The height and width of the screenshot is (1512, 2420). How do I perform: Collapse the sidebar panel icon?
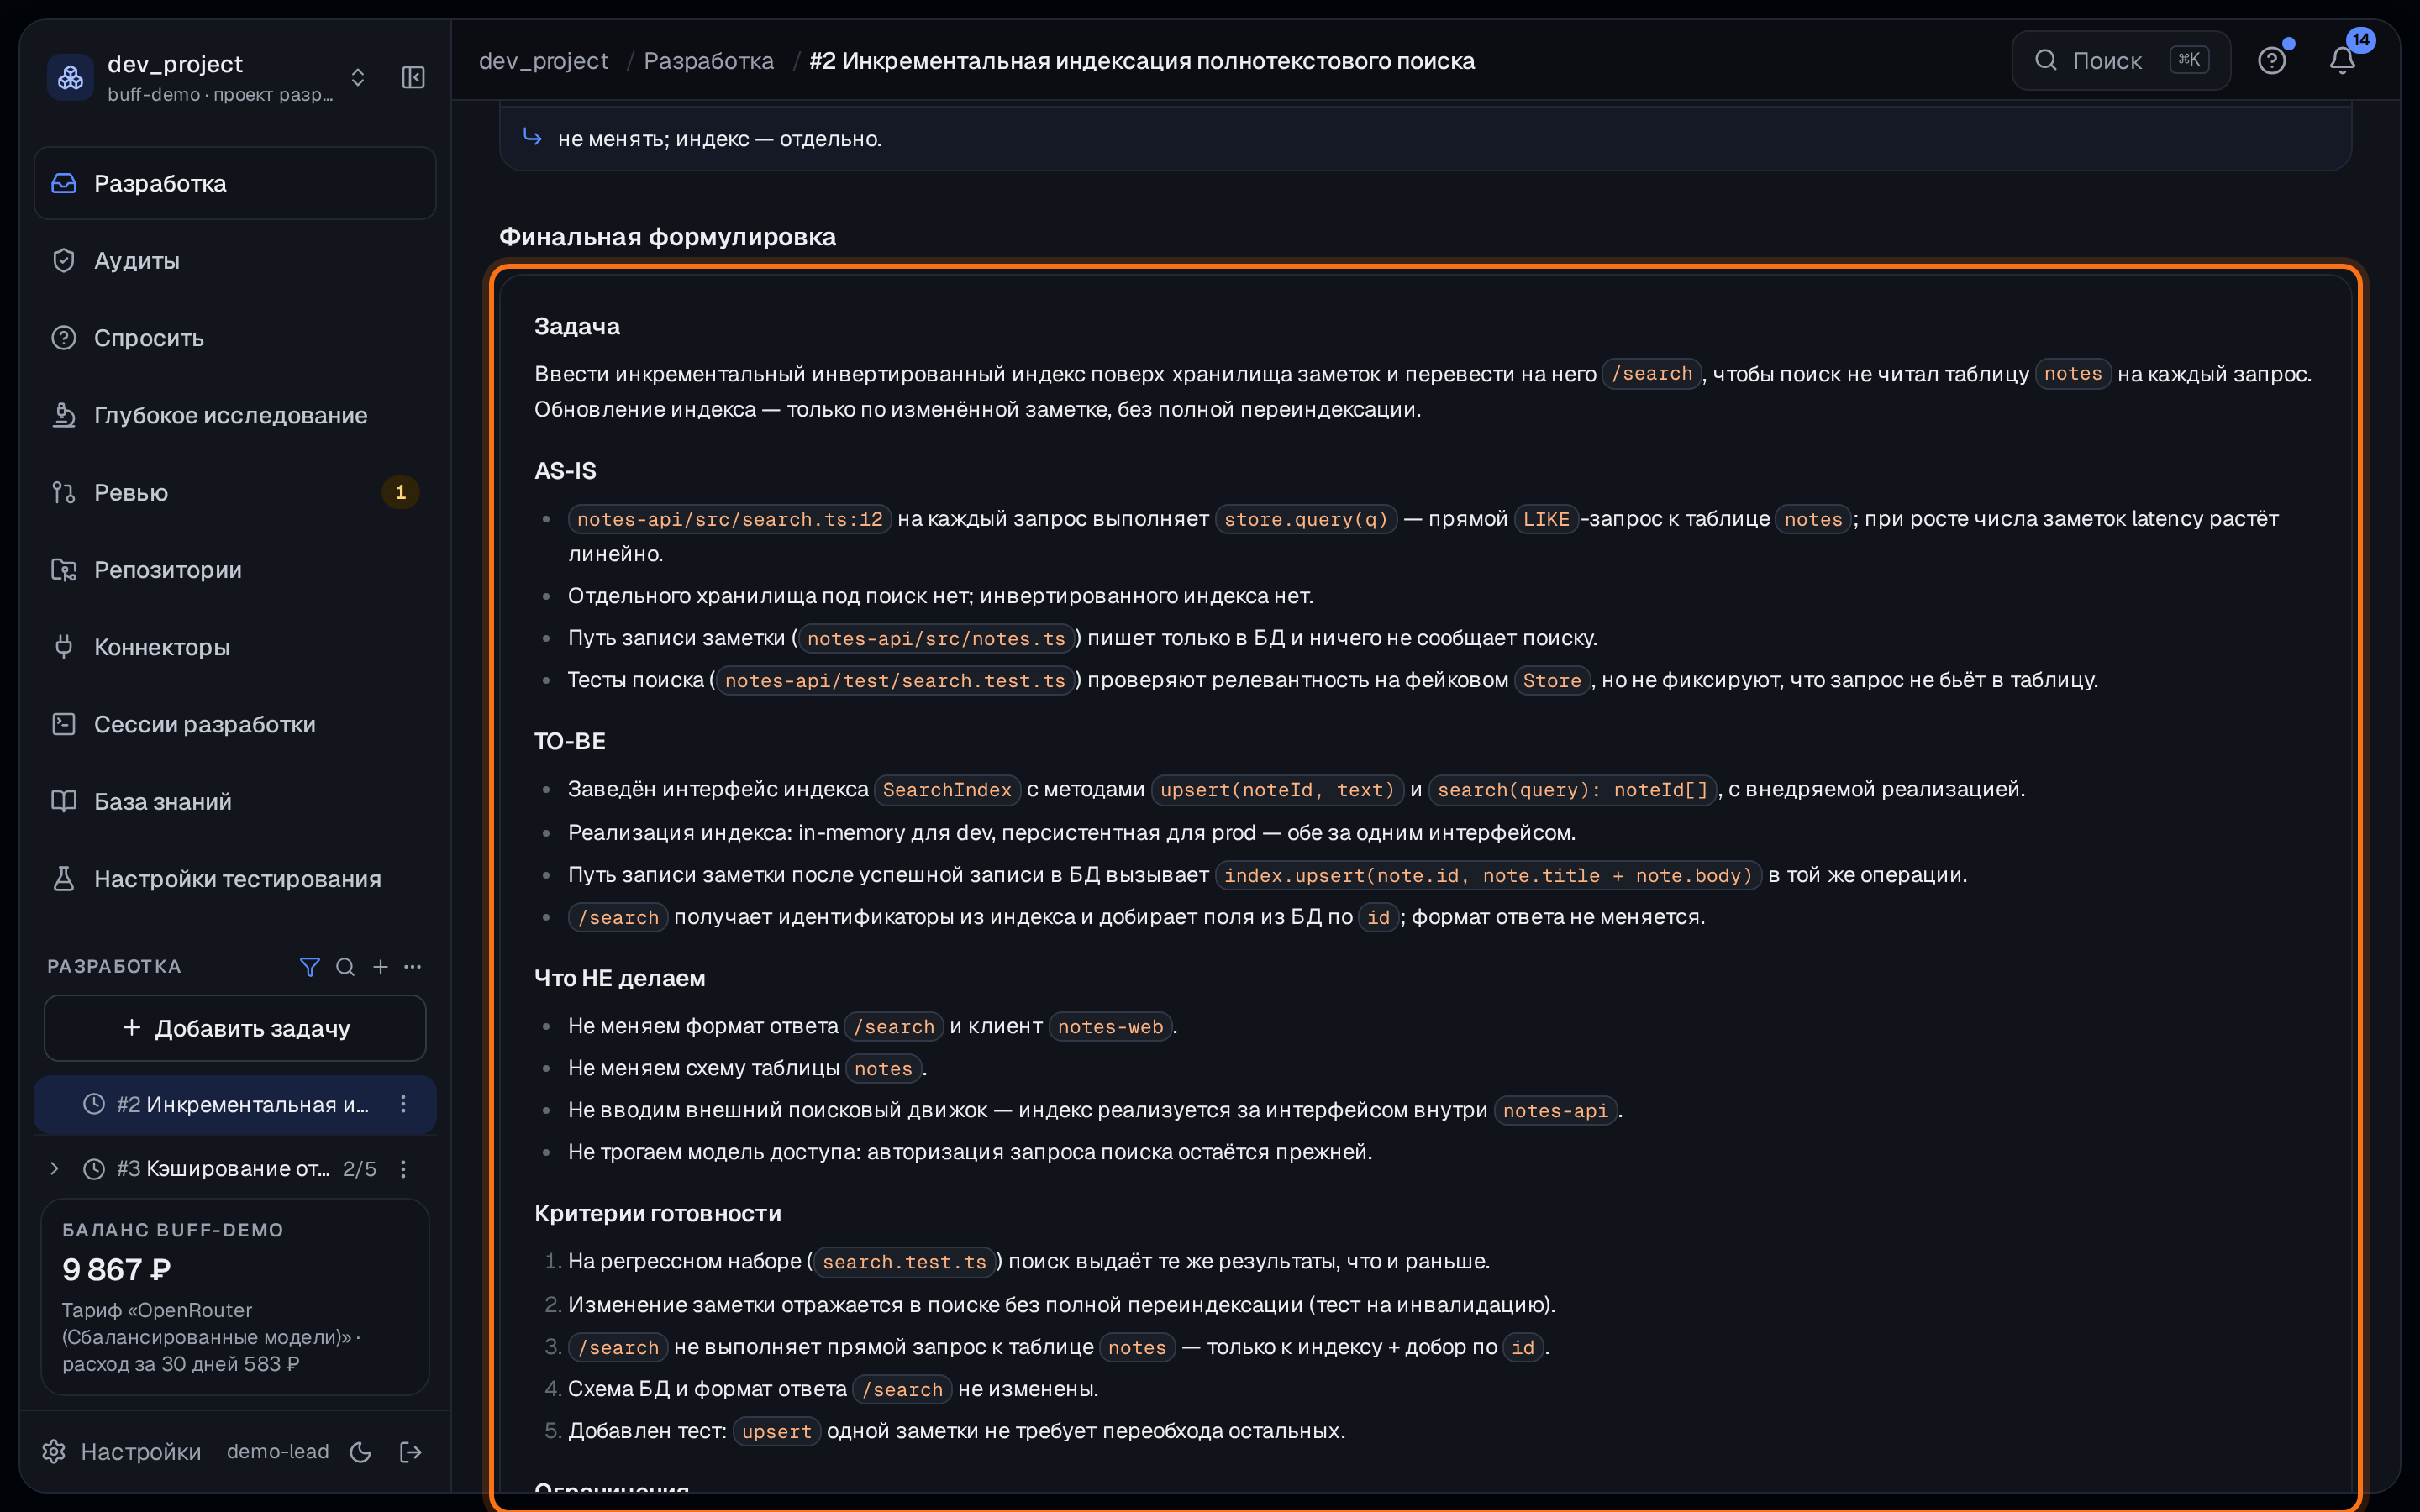413,77
